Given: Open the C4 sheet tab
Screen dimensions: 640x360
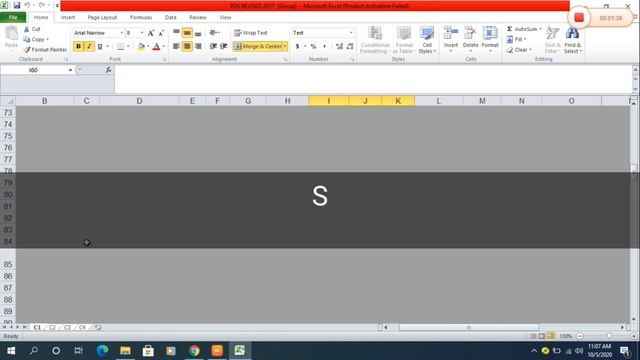Looking at the screenshot, I should pyautogui.click(x=82, y=327).
